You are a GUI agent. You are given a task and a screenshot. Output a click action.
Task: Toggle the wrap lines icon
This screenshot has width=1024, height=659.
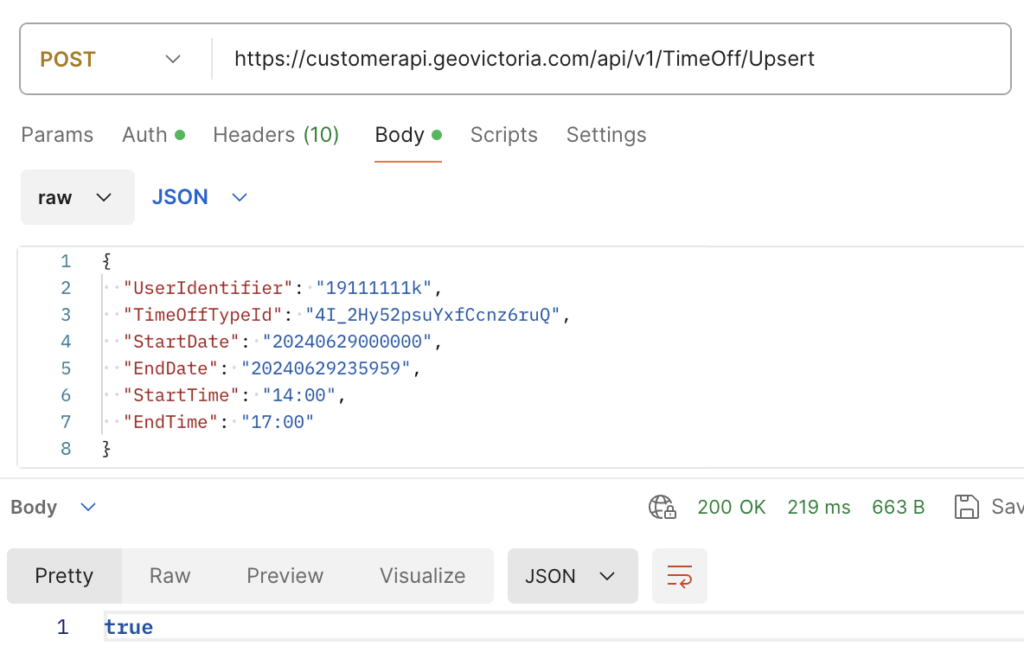point(679,576)
